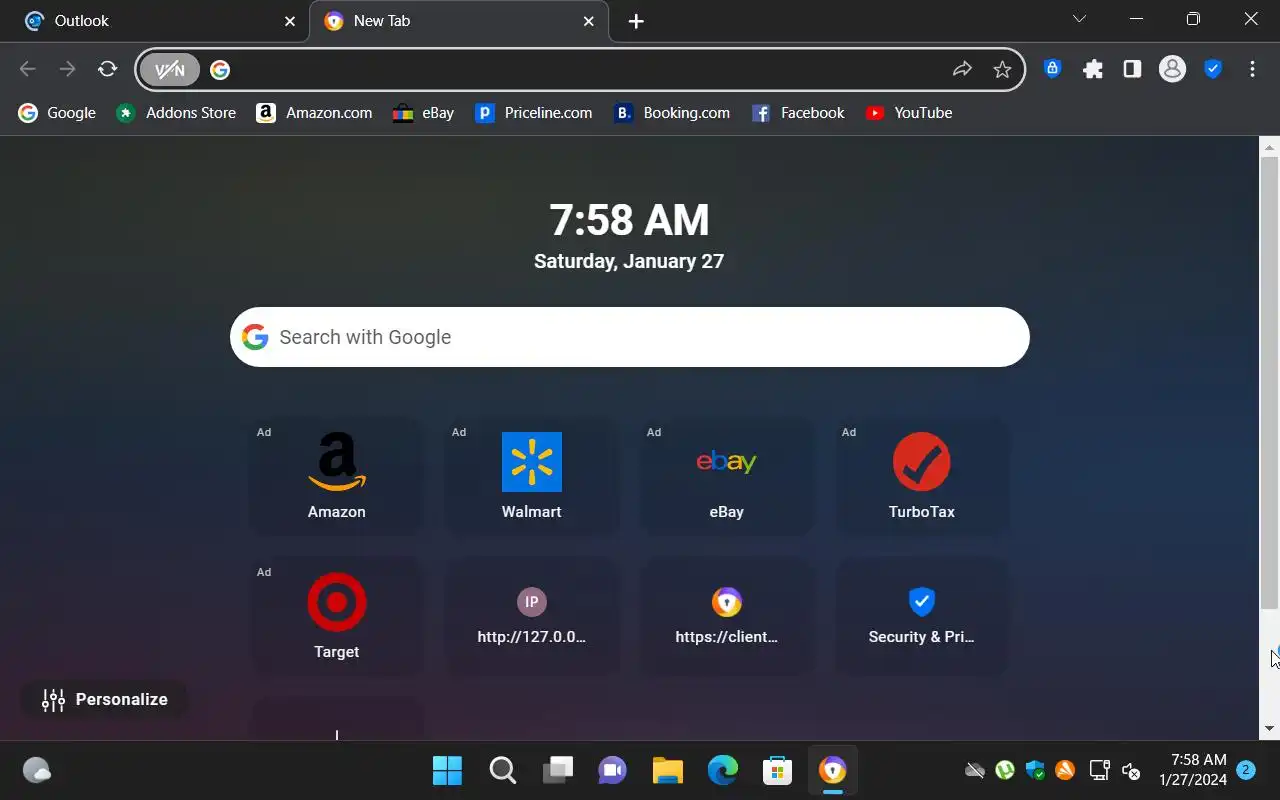
Task: Open the TurboTax shortcut tile
Action: (x=922, y=476)
